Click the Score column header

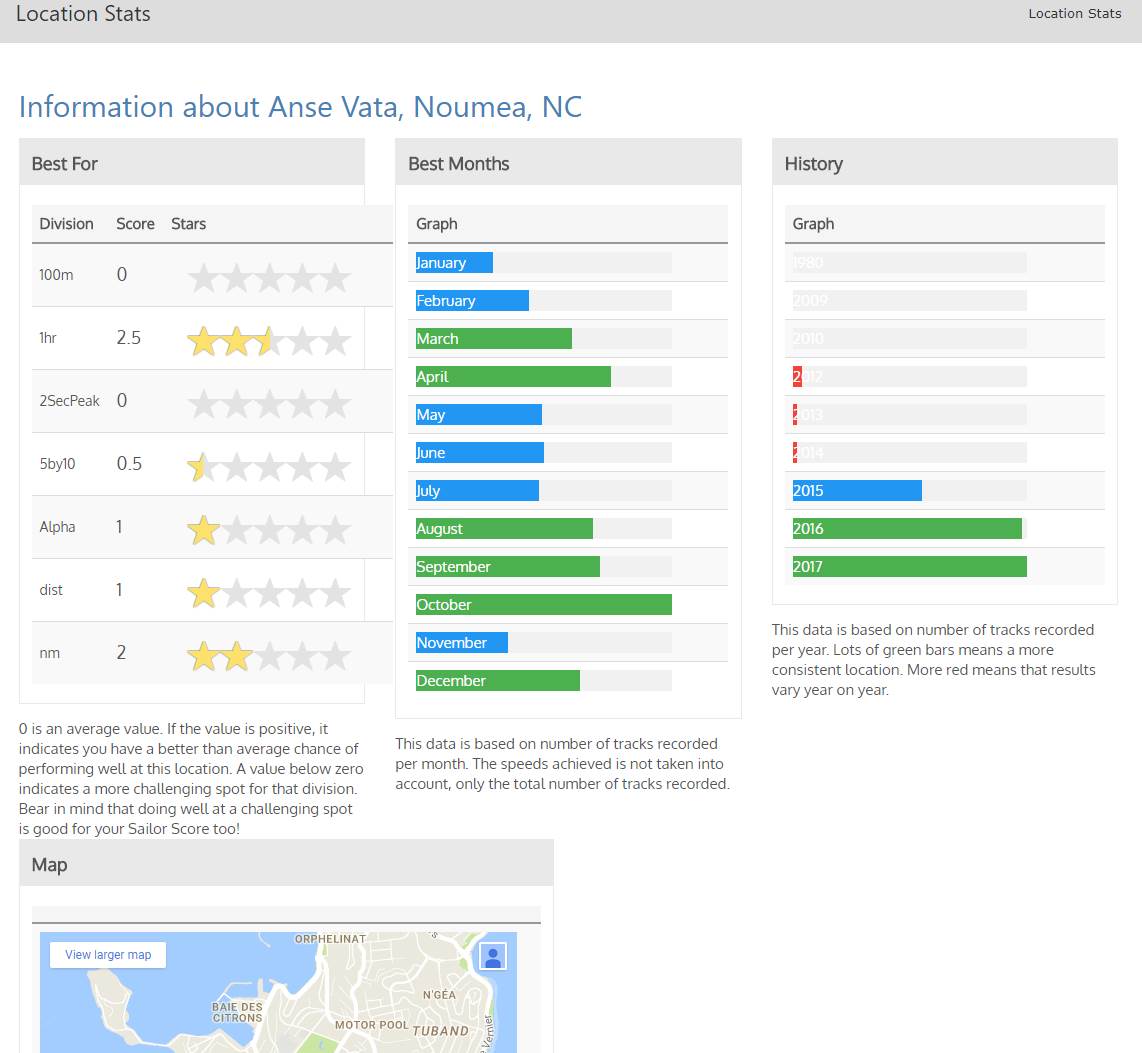click(135, 224)
